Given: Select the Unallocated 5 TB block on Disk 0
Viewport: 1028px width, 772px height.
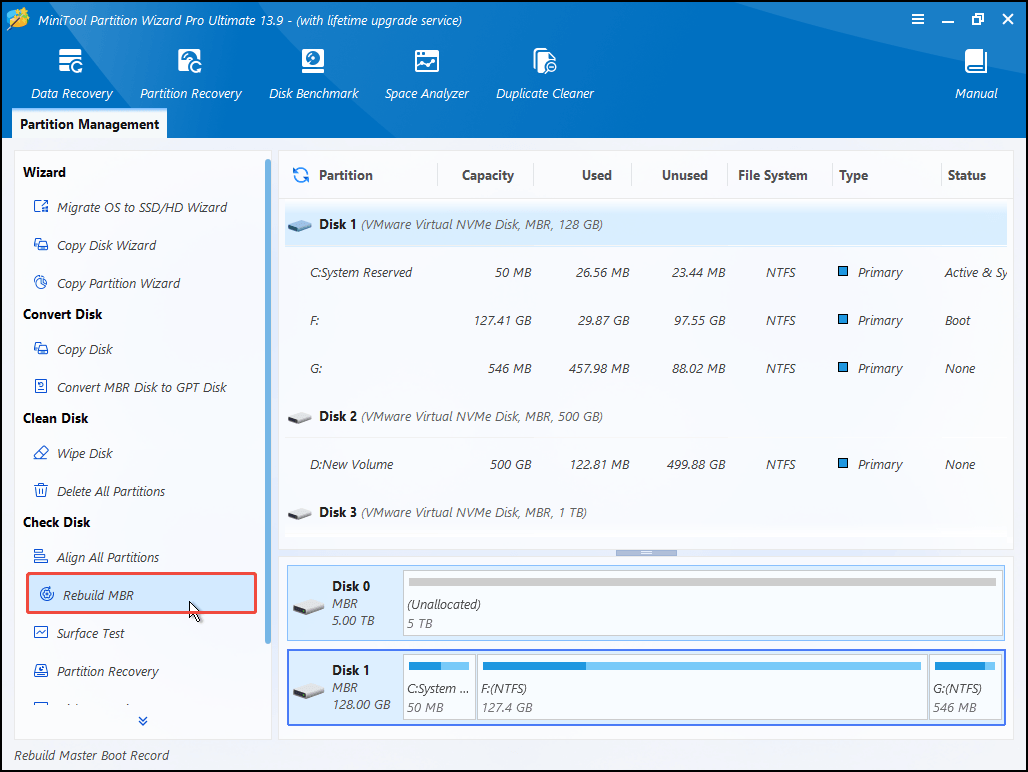Looking at the screenshot, I should (x=703, y=603).
